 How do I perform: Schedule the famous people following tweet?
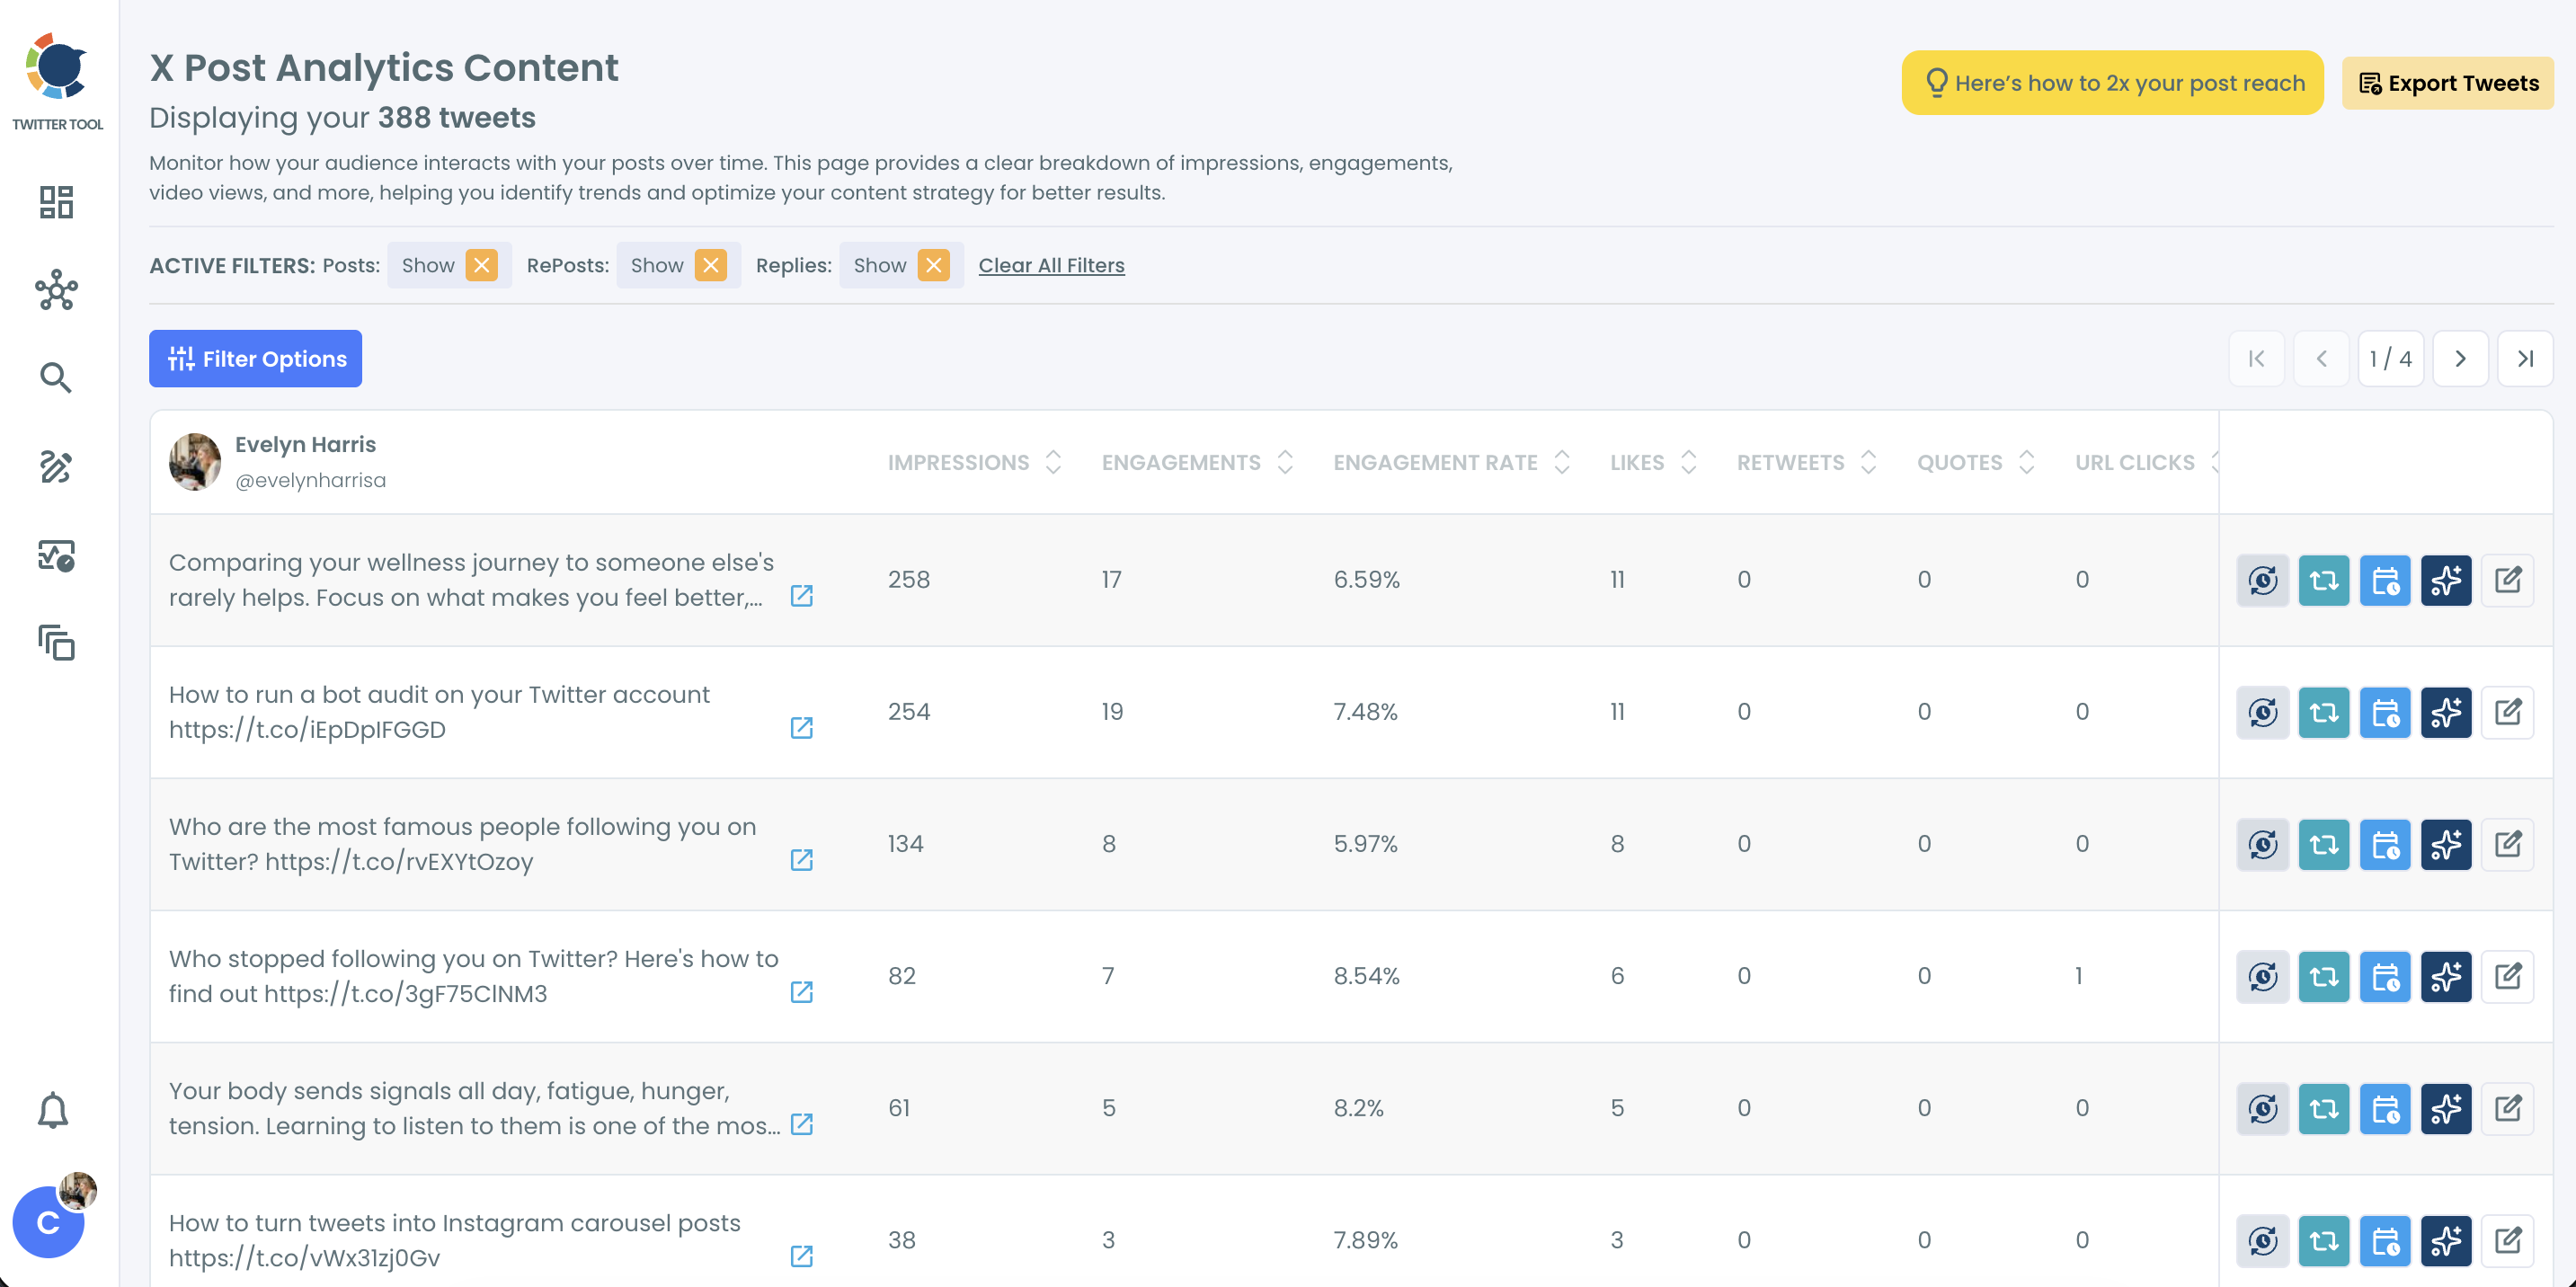pyautogui.click(x=2385, y=844)
